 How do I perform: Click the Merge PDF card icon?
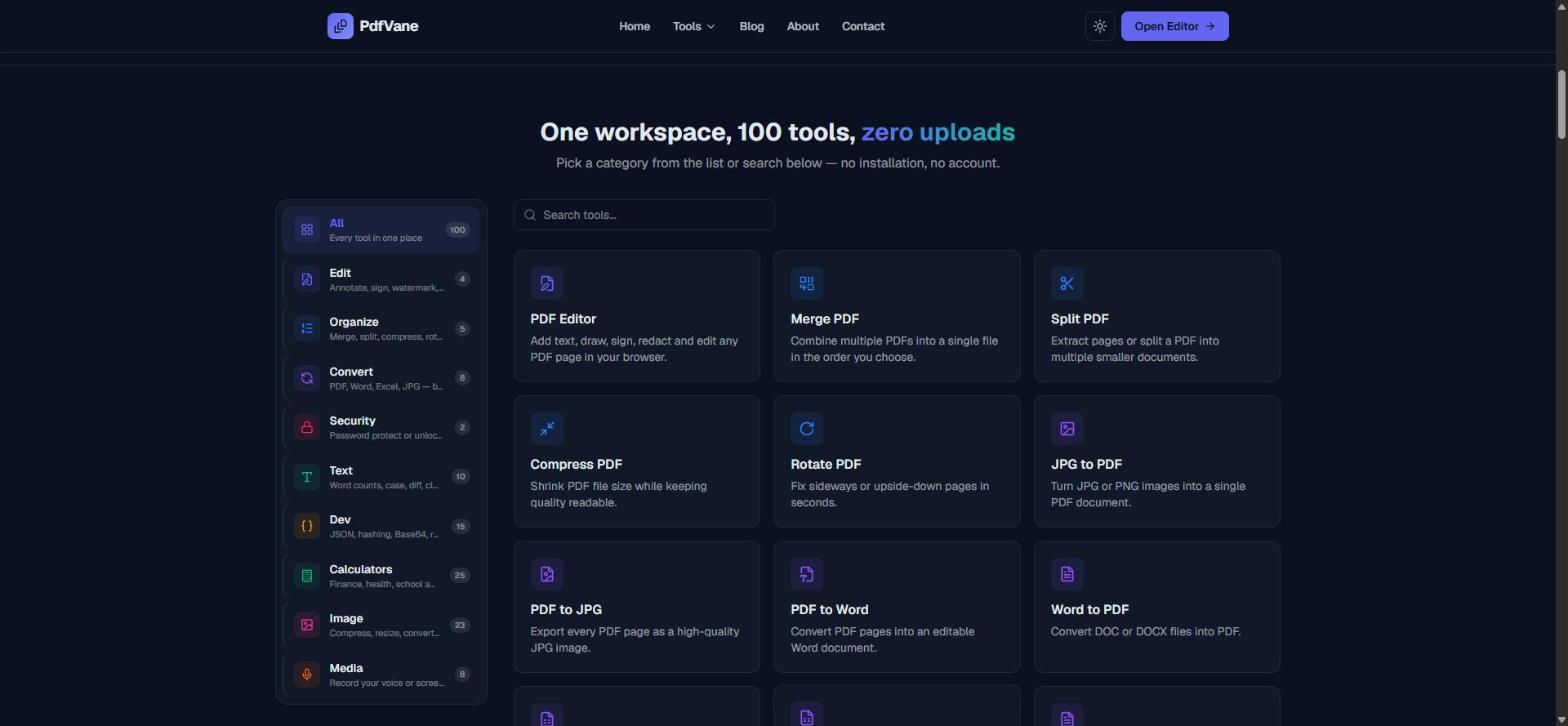coord(807,283)
